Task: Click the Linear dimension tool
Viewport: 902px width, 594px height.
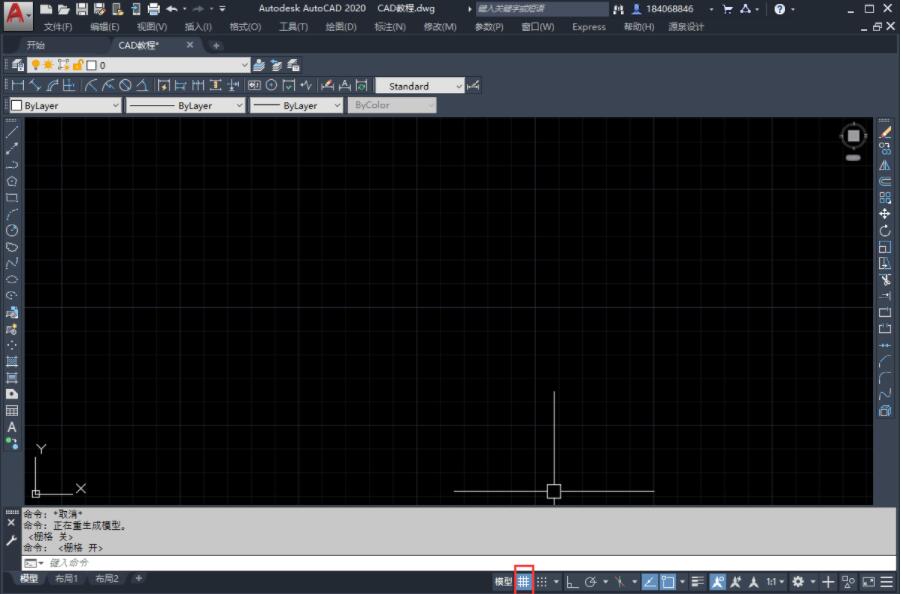Action: pos(16,86)
